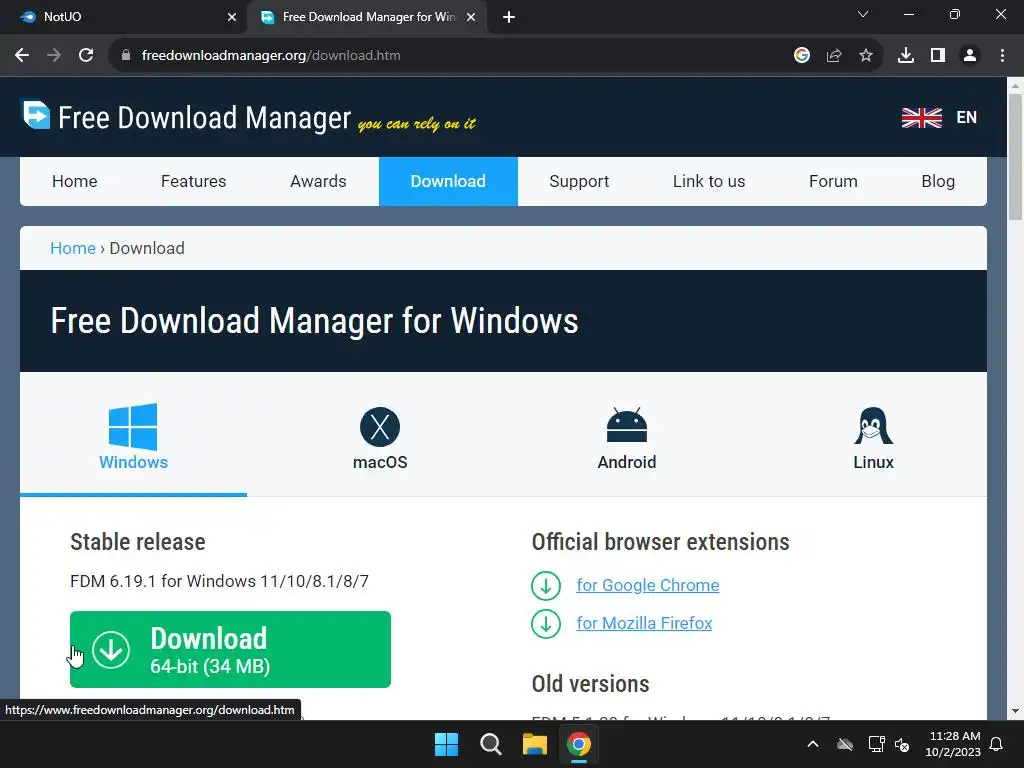Open taskbar Search icon
Viewport: 1024px width, 768px height.
[490, 744]
